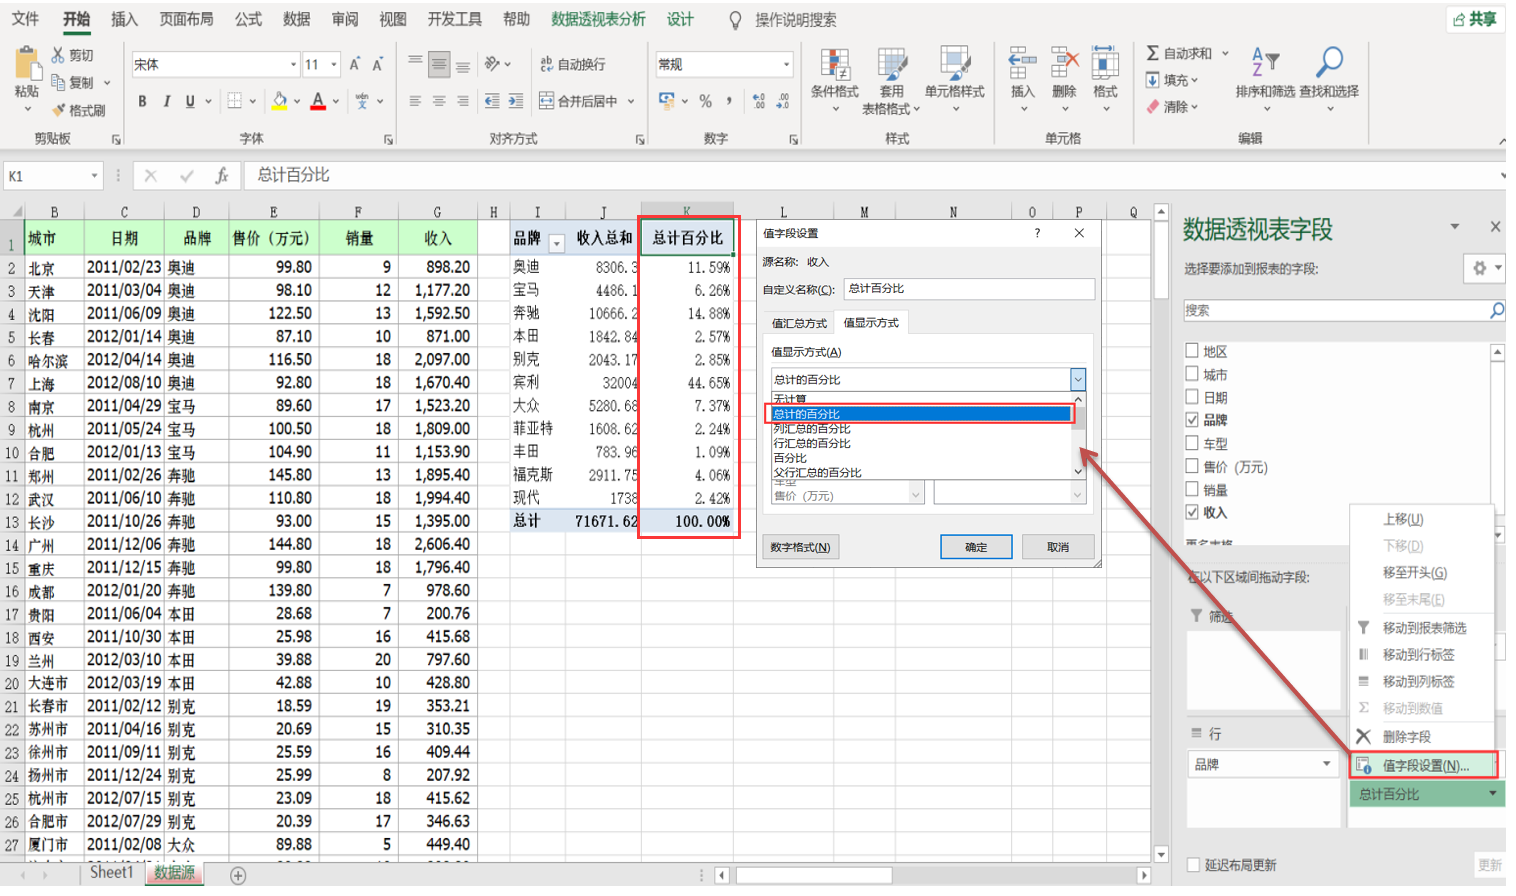Check the 销量 field checkbox

(1192, 489)
